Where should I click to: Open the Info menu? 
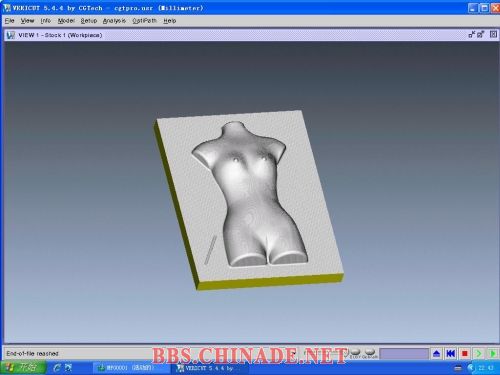[46, 21]
